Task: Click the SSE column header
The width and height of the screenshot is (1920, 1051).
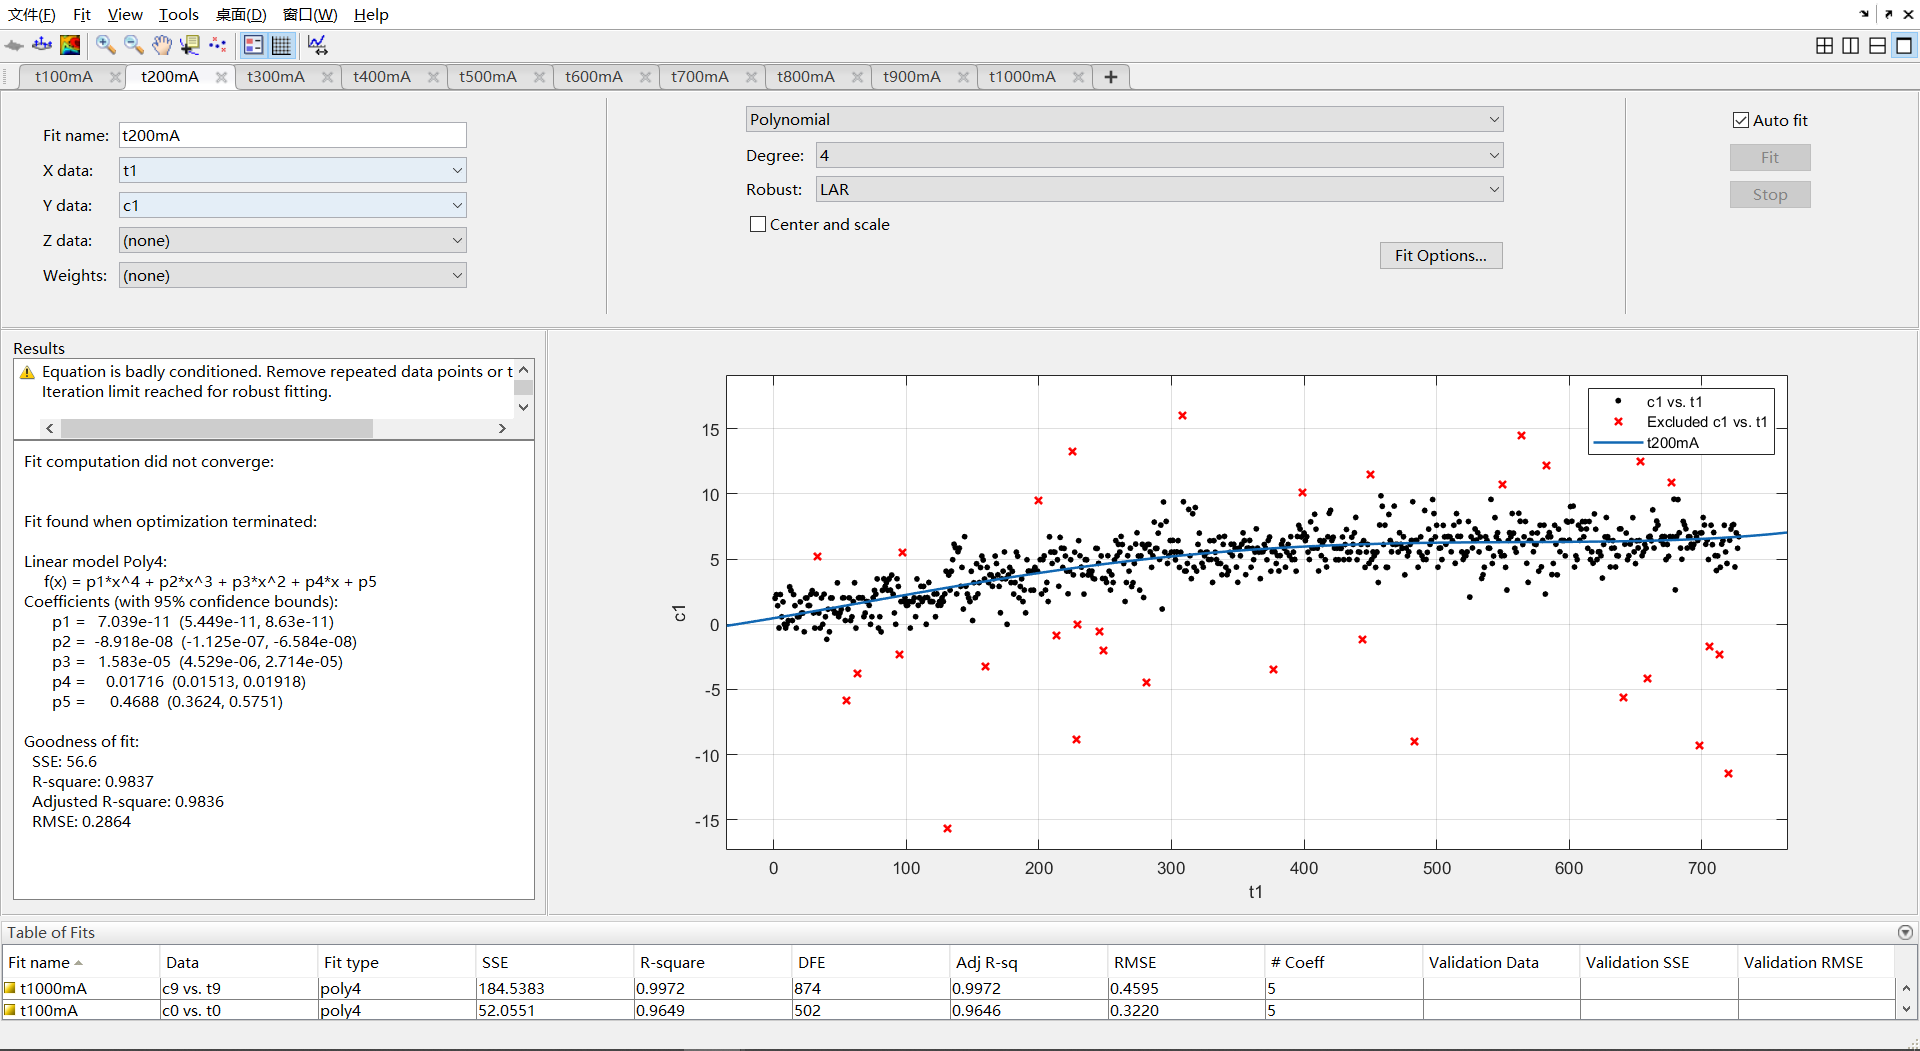Action: [x=554, y=962]
